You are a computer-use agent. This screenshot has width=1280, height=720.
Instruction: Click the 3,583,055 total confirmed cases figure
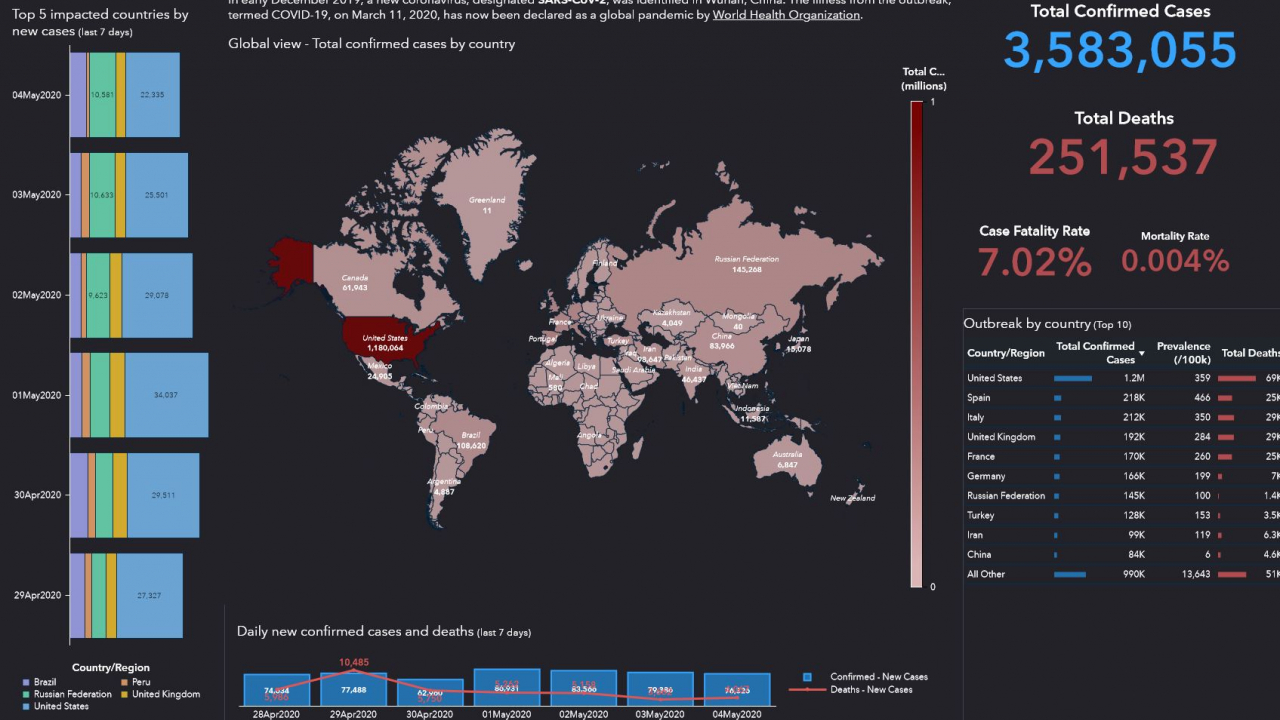click(1120, 51)
